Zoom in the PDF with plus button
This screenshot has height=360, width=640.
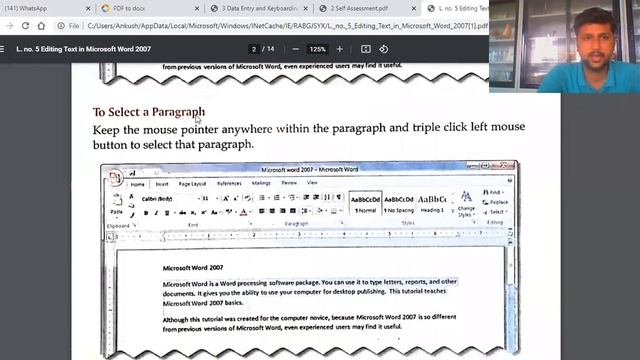tap(340, 49)
